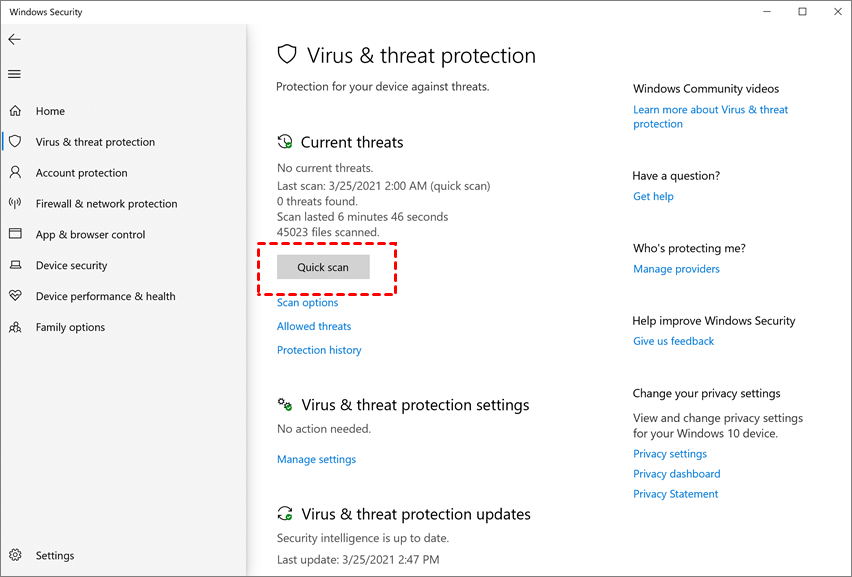Go to Virus & threat protection sidebar item

(95, 142)
